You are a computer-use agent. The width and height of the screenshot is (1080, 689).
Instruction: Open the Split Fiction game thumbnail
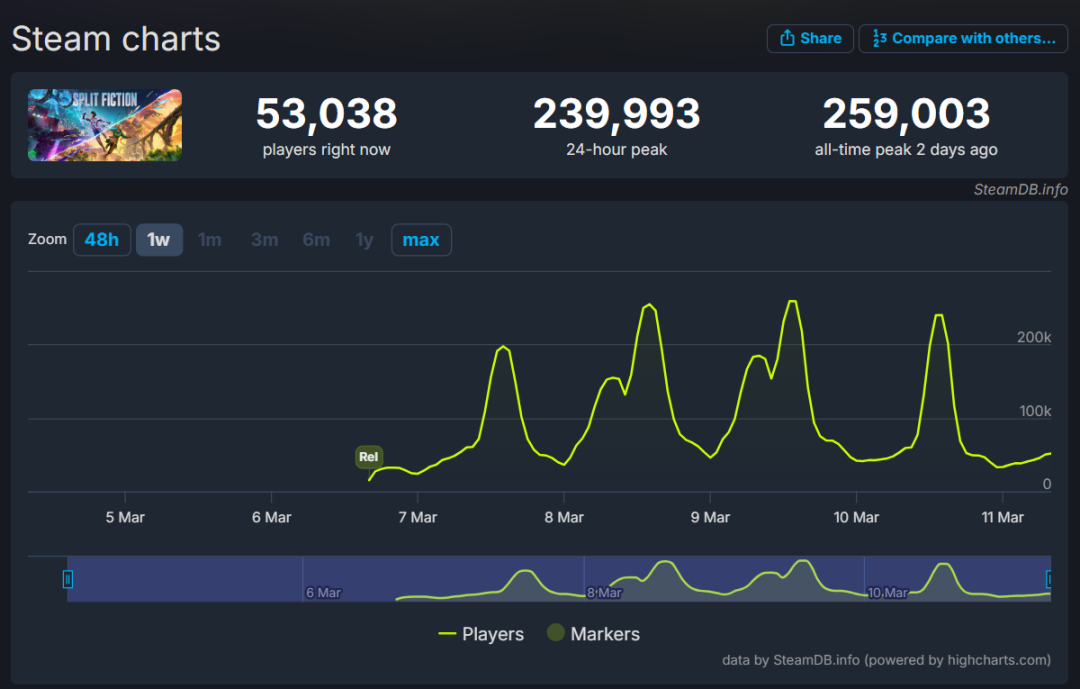[x=105, y=125]
